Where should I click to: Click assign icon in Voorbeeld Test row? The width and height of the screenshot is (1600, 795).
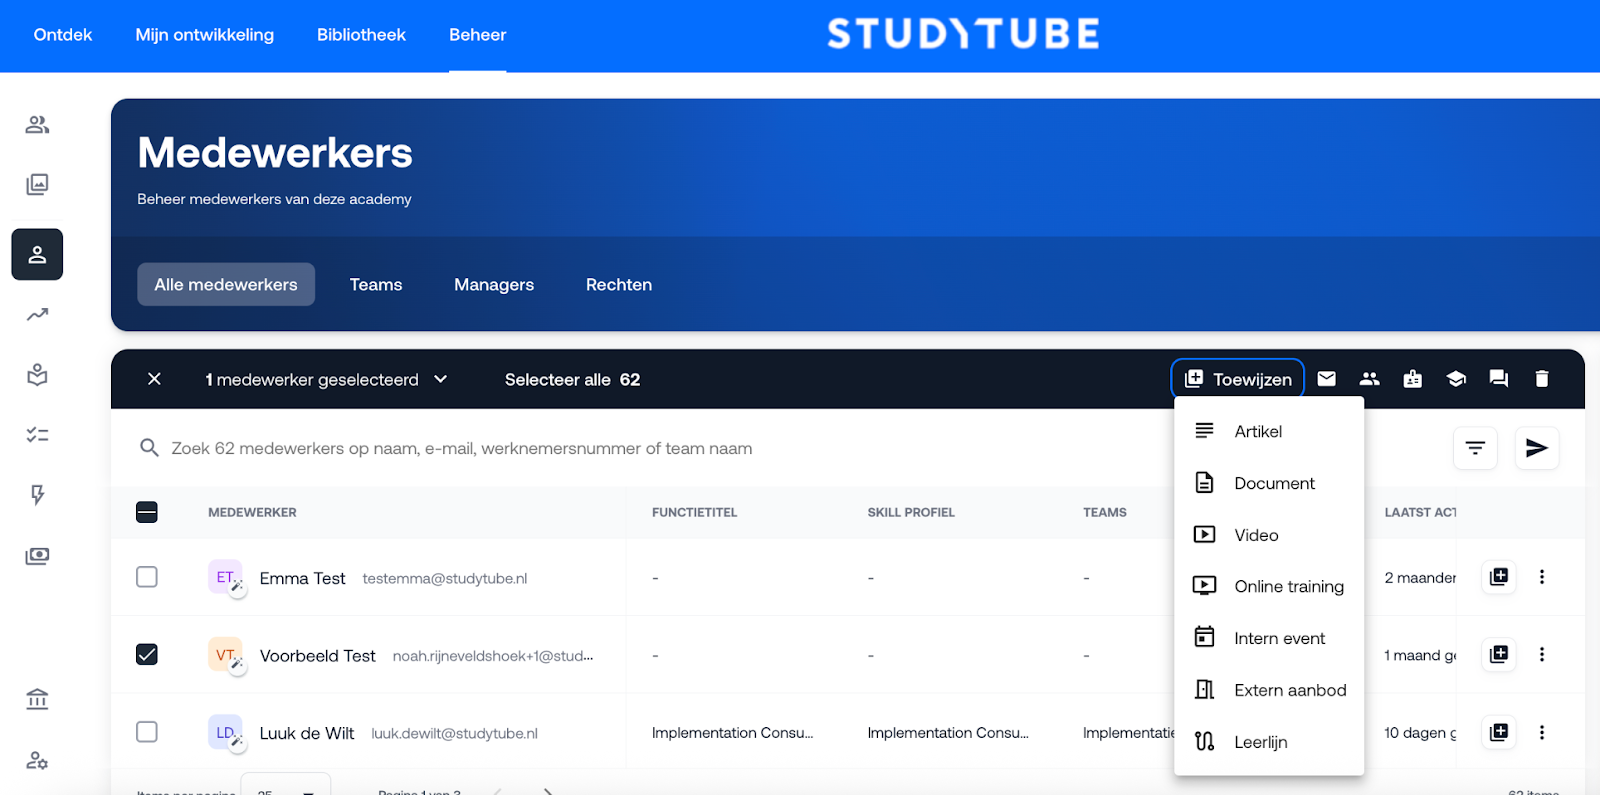(x=1499, y=654)
